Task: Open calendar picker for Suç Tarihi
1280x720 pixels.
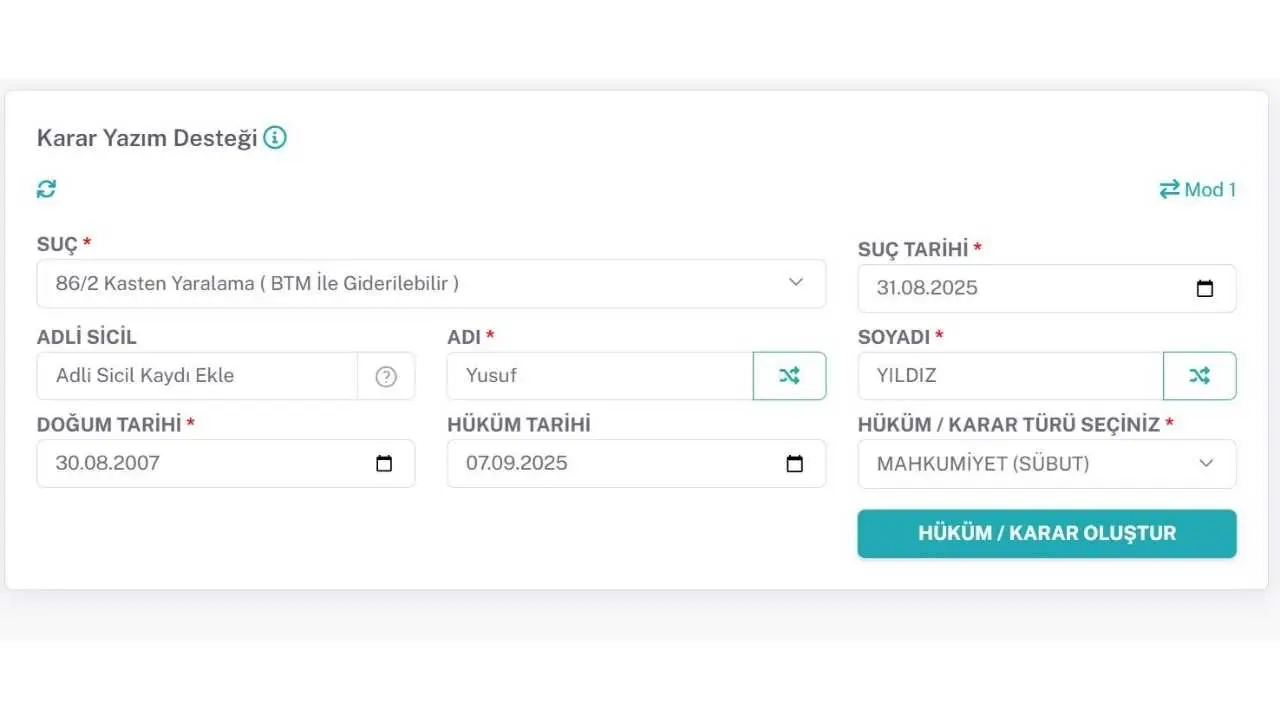Action: pyautogui.click(x=1205, y=288)
